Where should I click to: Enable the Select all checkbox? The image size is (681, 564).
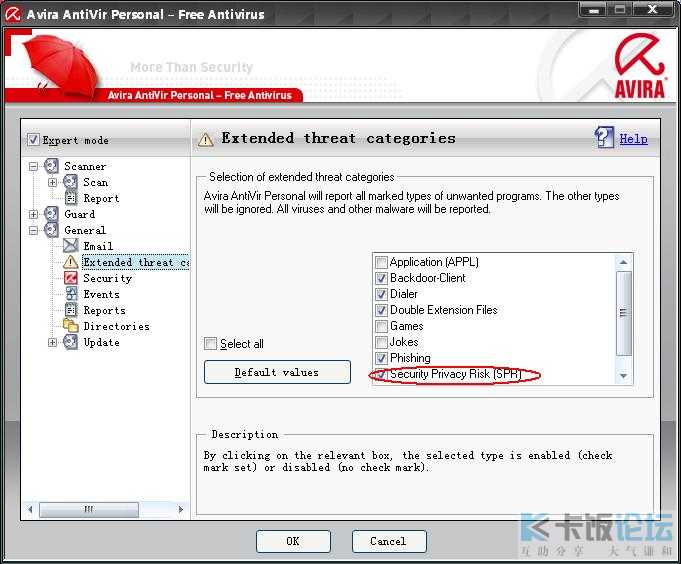click(210, 344)
